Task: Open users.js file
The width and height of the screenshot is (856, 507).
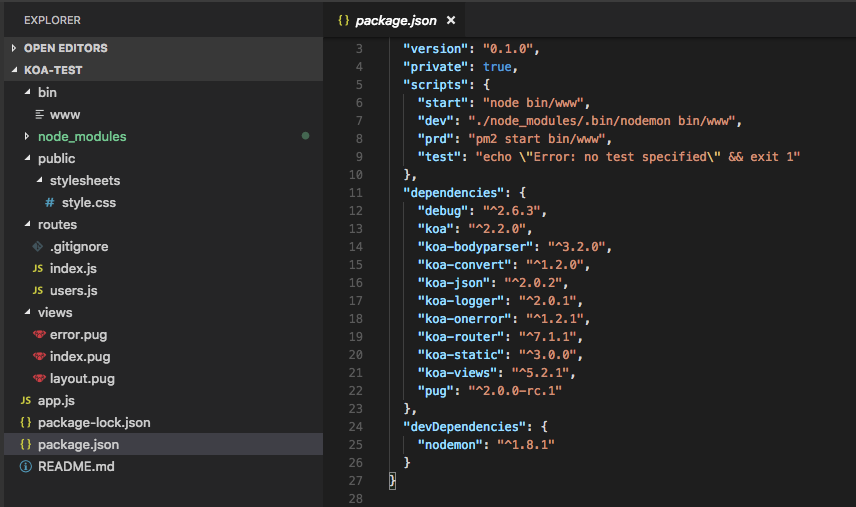Action: pos(74,290)
